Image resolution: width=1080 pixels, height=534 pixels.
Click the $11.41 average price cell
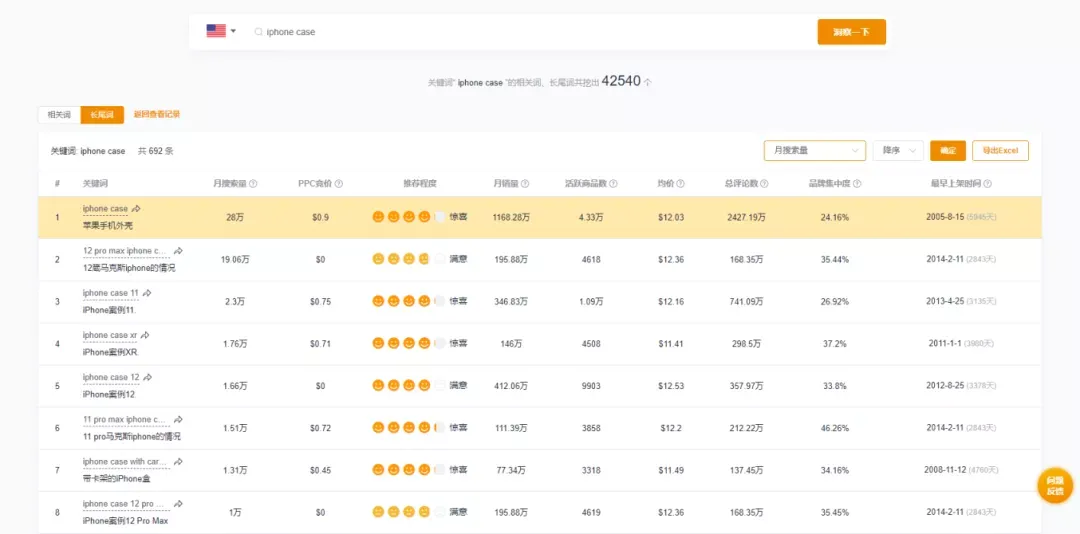[671, 343]
